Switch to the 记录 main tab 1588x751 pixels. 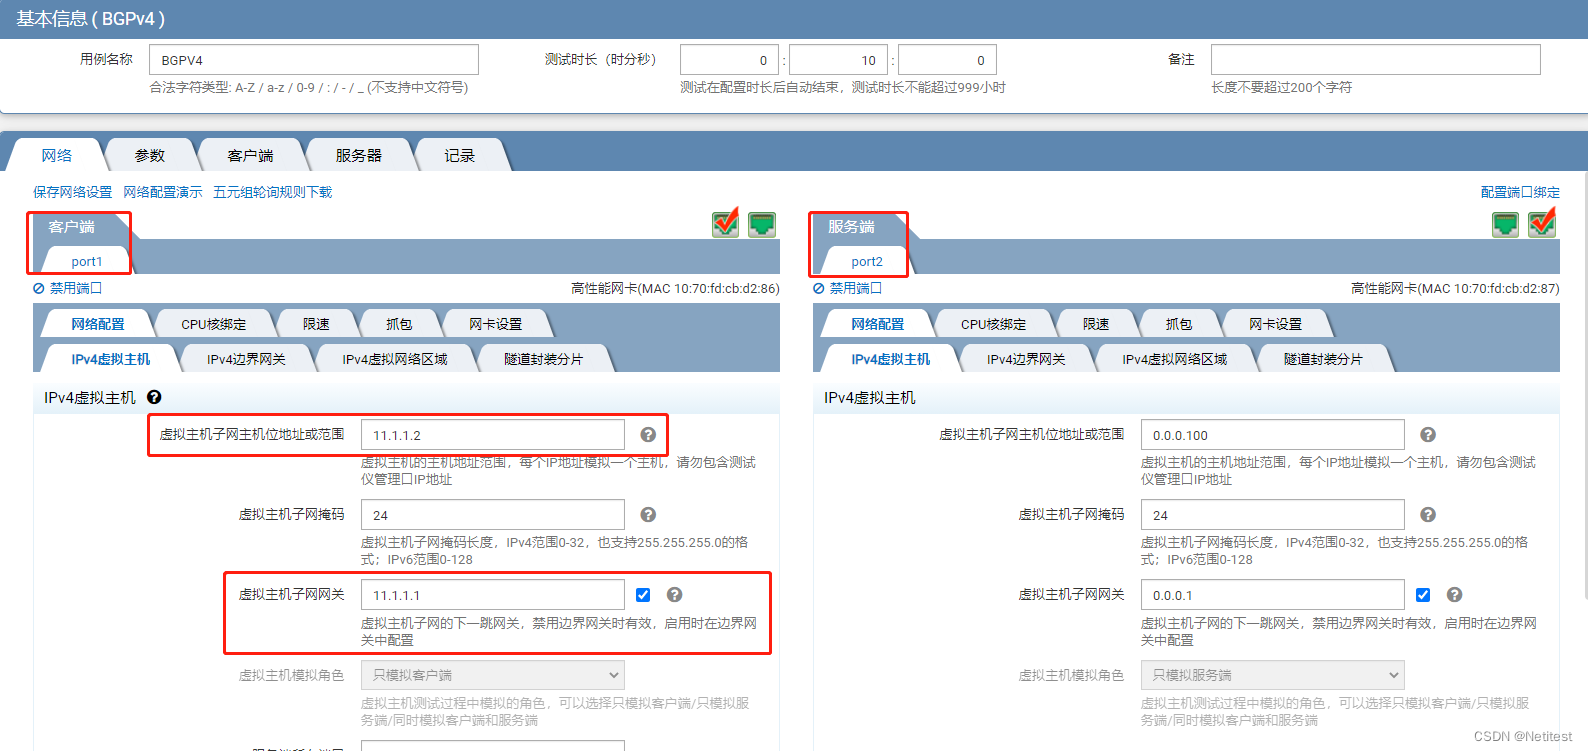click(460, 155)
